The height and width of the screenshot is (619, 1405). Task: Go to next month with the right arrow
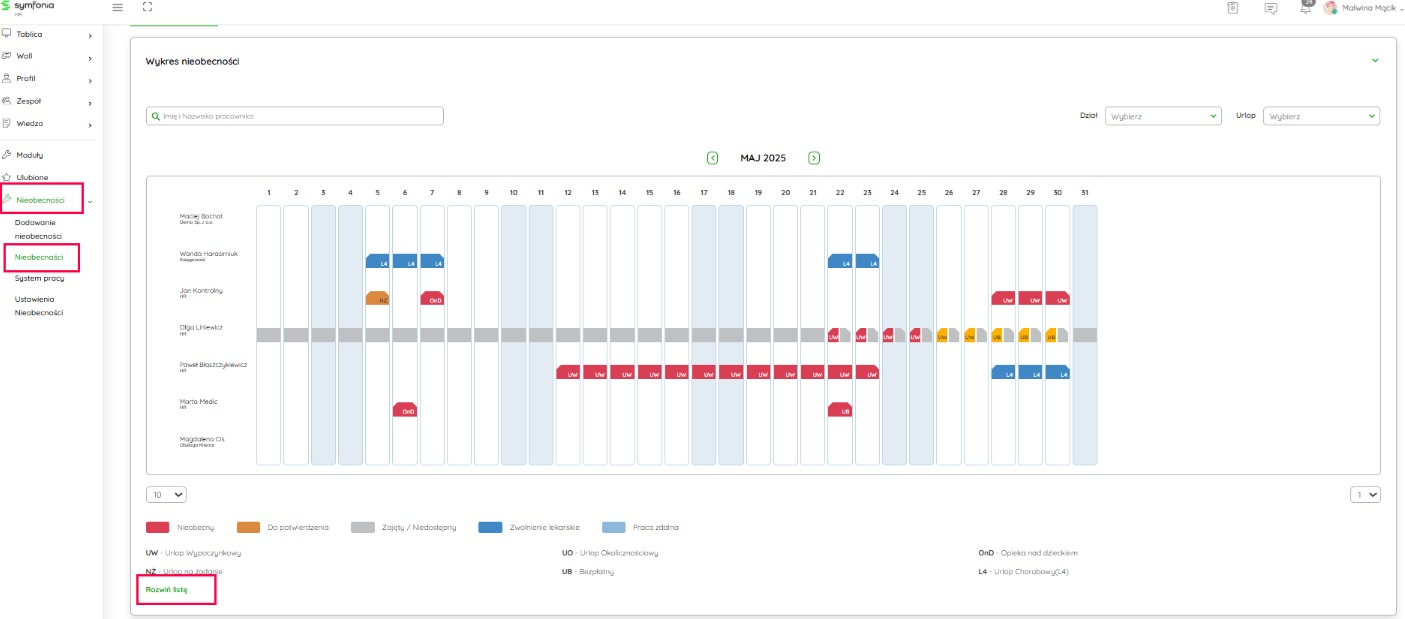tap(814, 158)
